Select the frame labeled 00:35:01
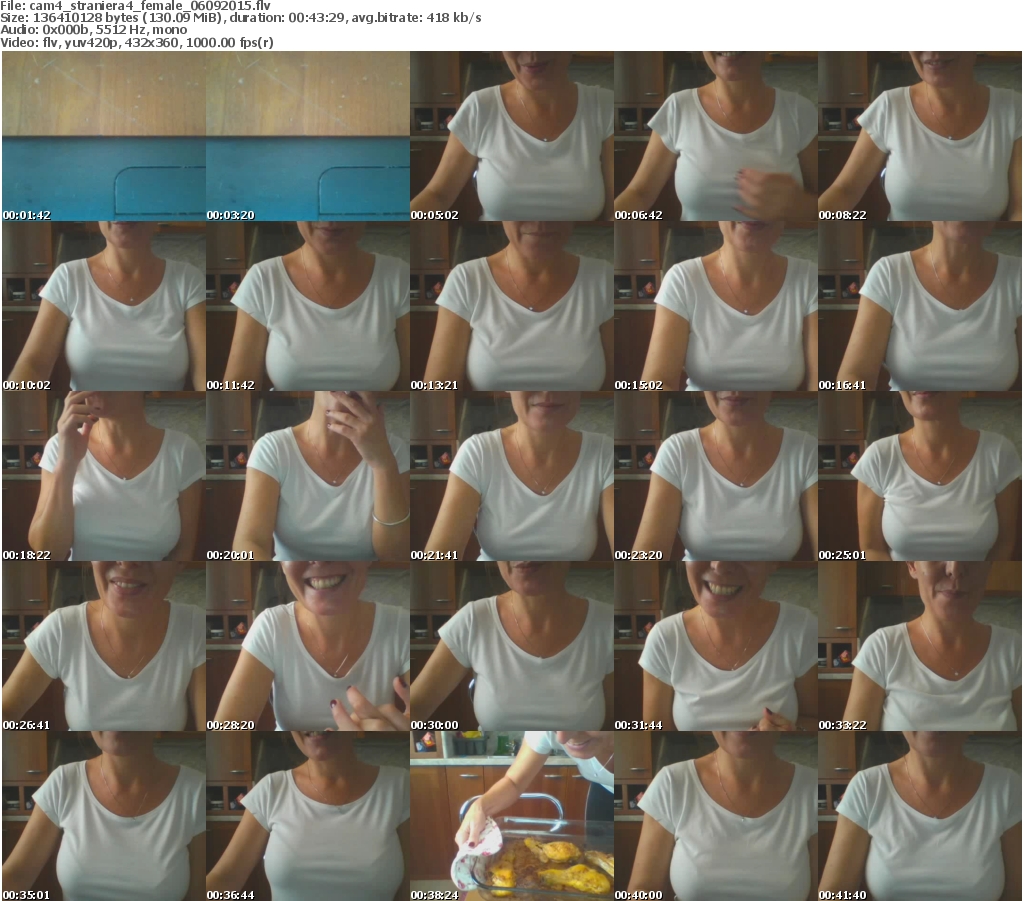This screenshot has width=1024, height=901. (x=104, y=815)
